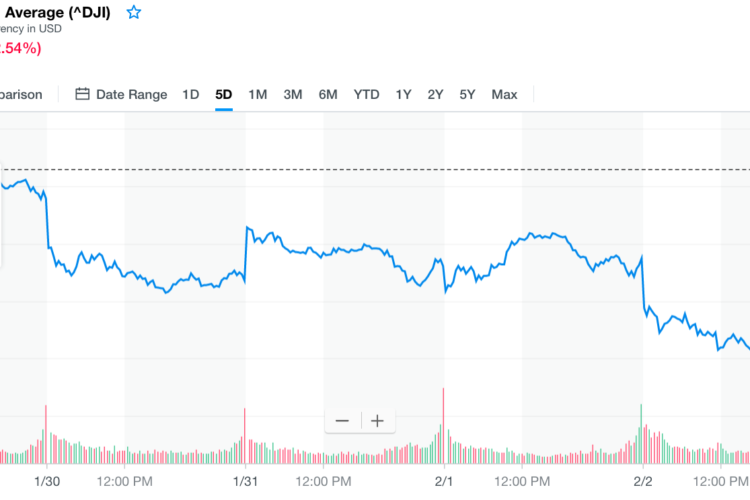Zoom out chart with minus button
The width and height of the screenshot is (750, 500).
(342, 421)
